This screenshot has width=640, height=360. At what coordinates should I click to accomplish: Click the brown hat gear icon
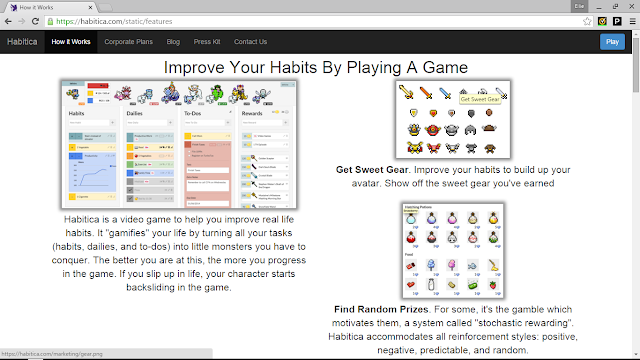489,129
